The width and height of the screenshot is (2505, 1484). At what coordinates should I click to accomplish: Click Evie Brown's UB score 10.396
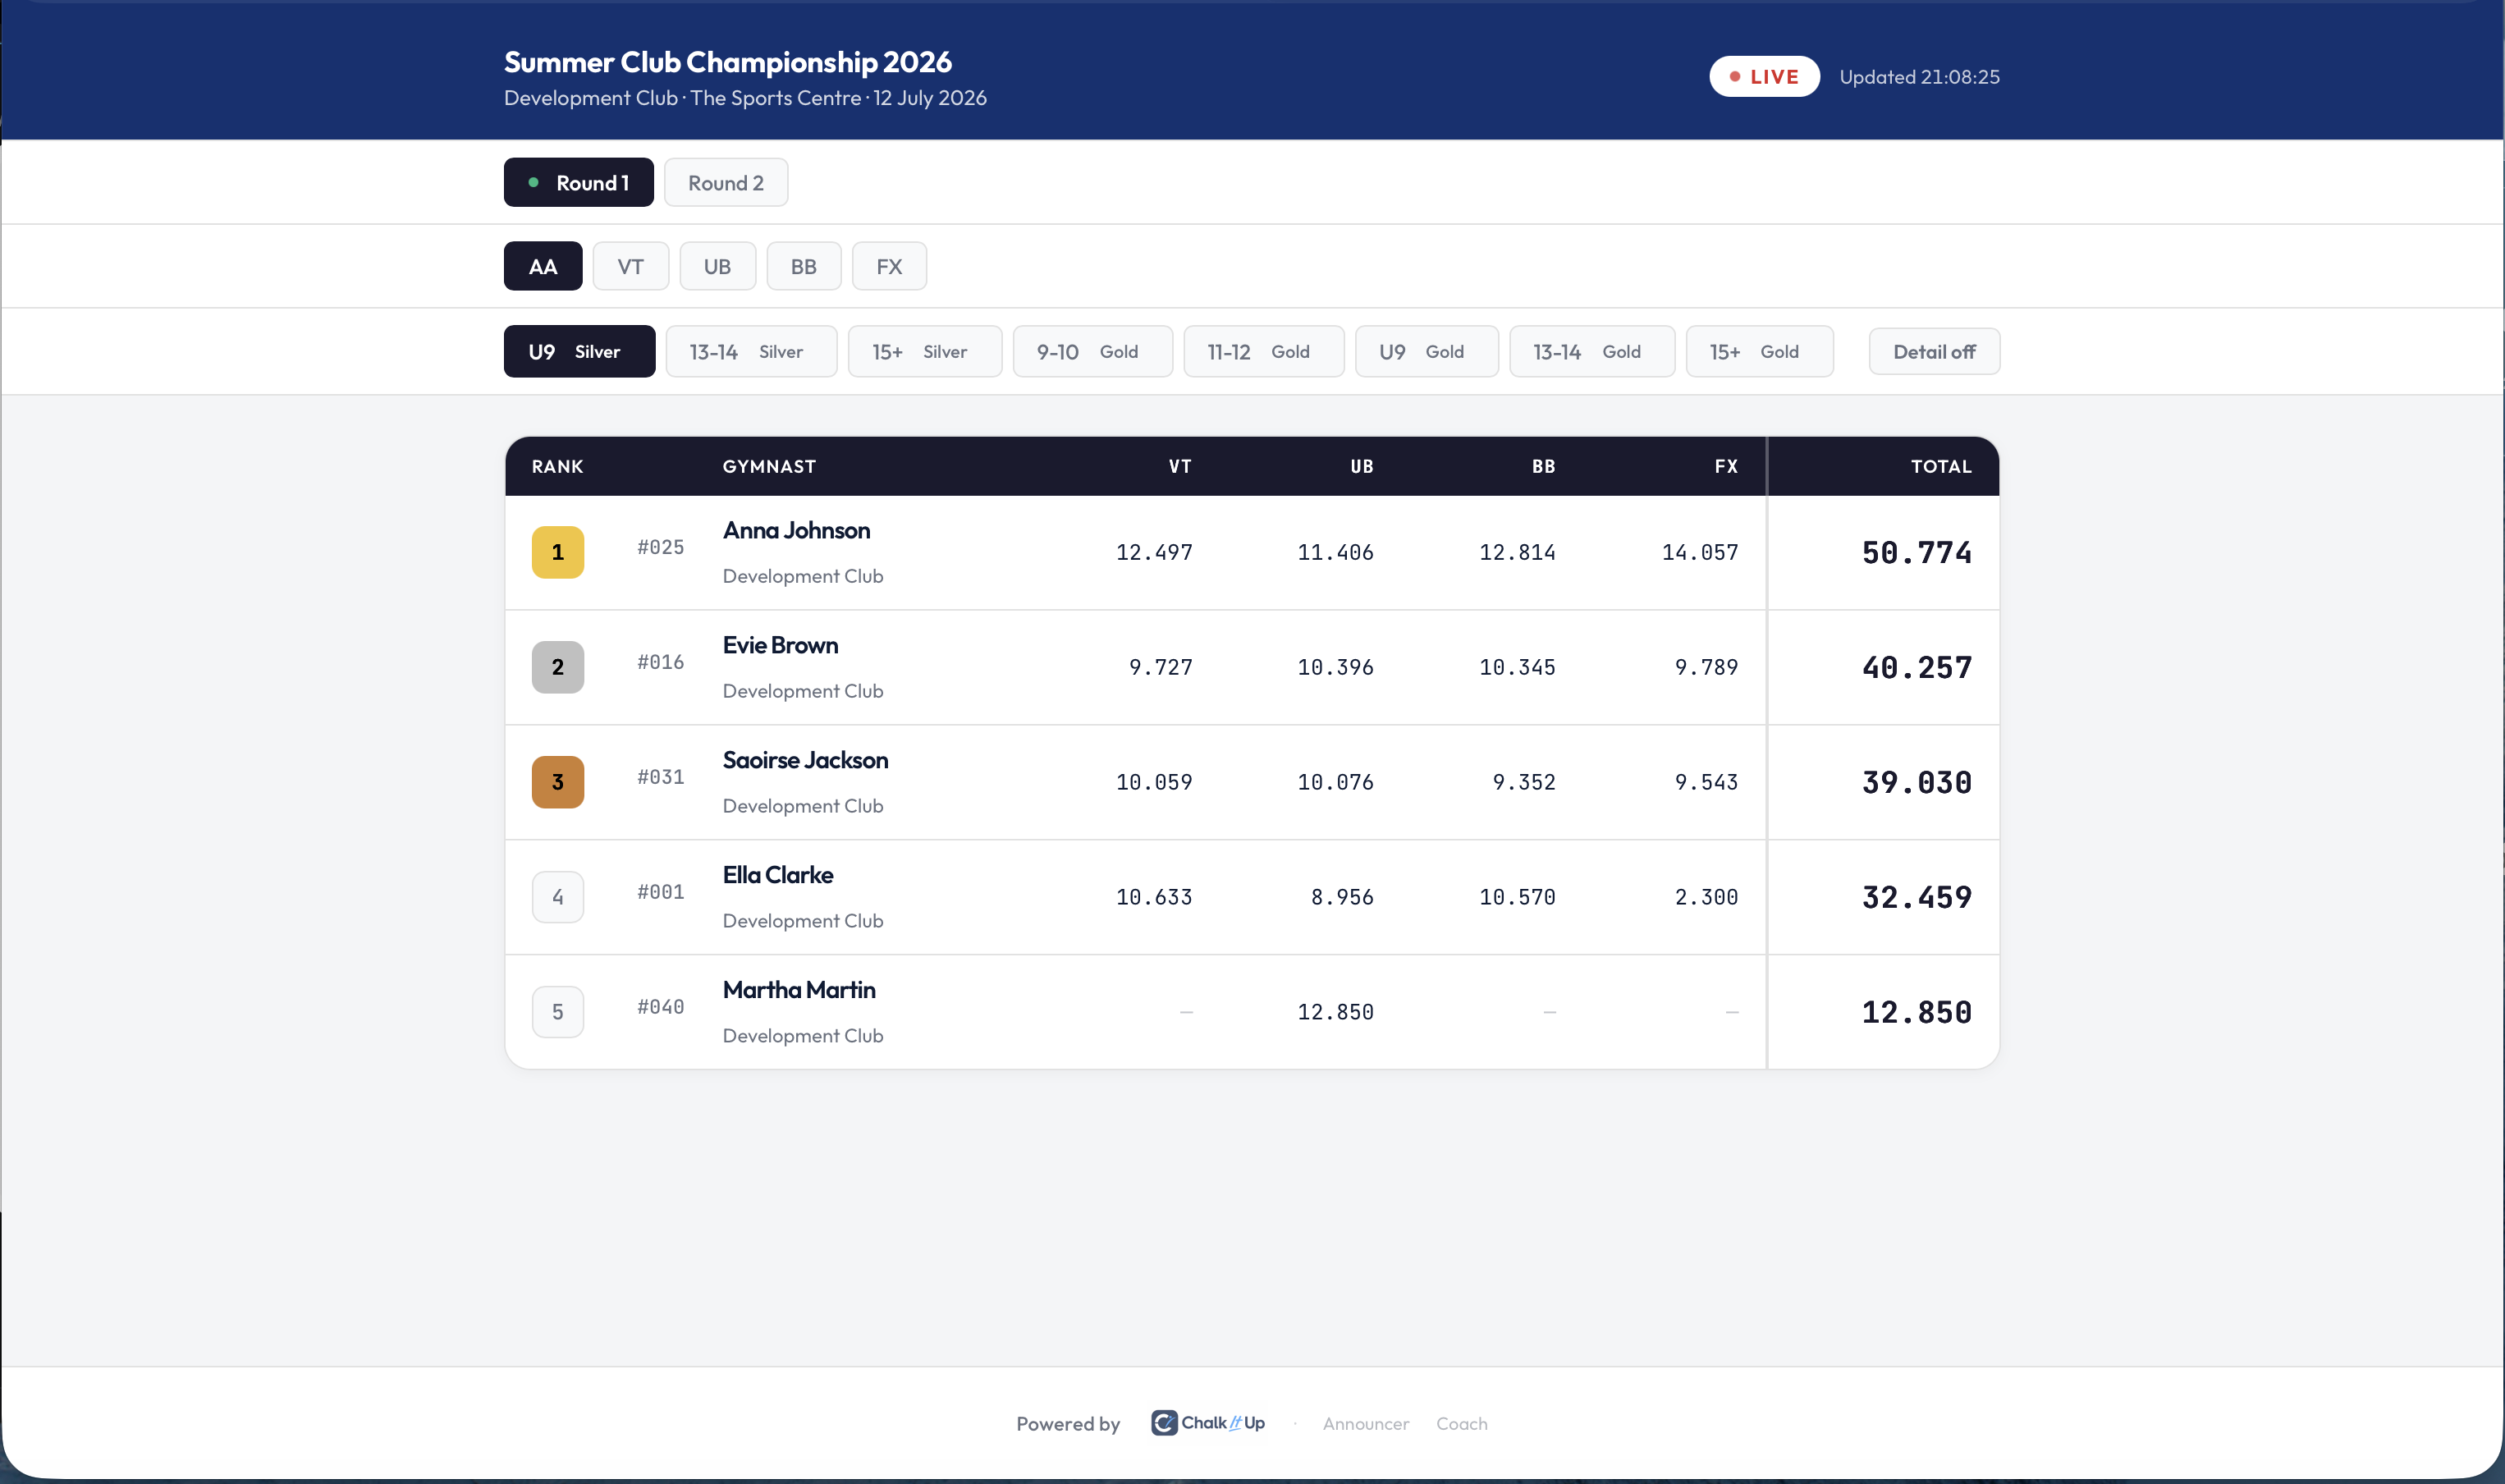[x=1335, y=668]
